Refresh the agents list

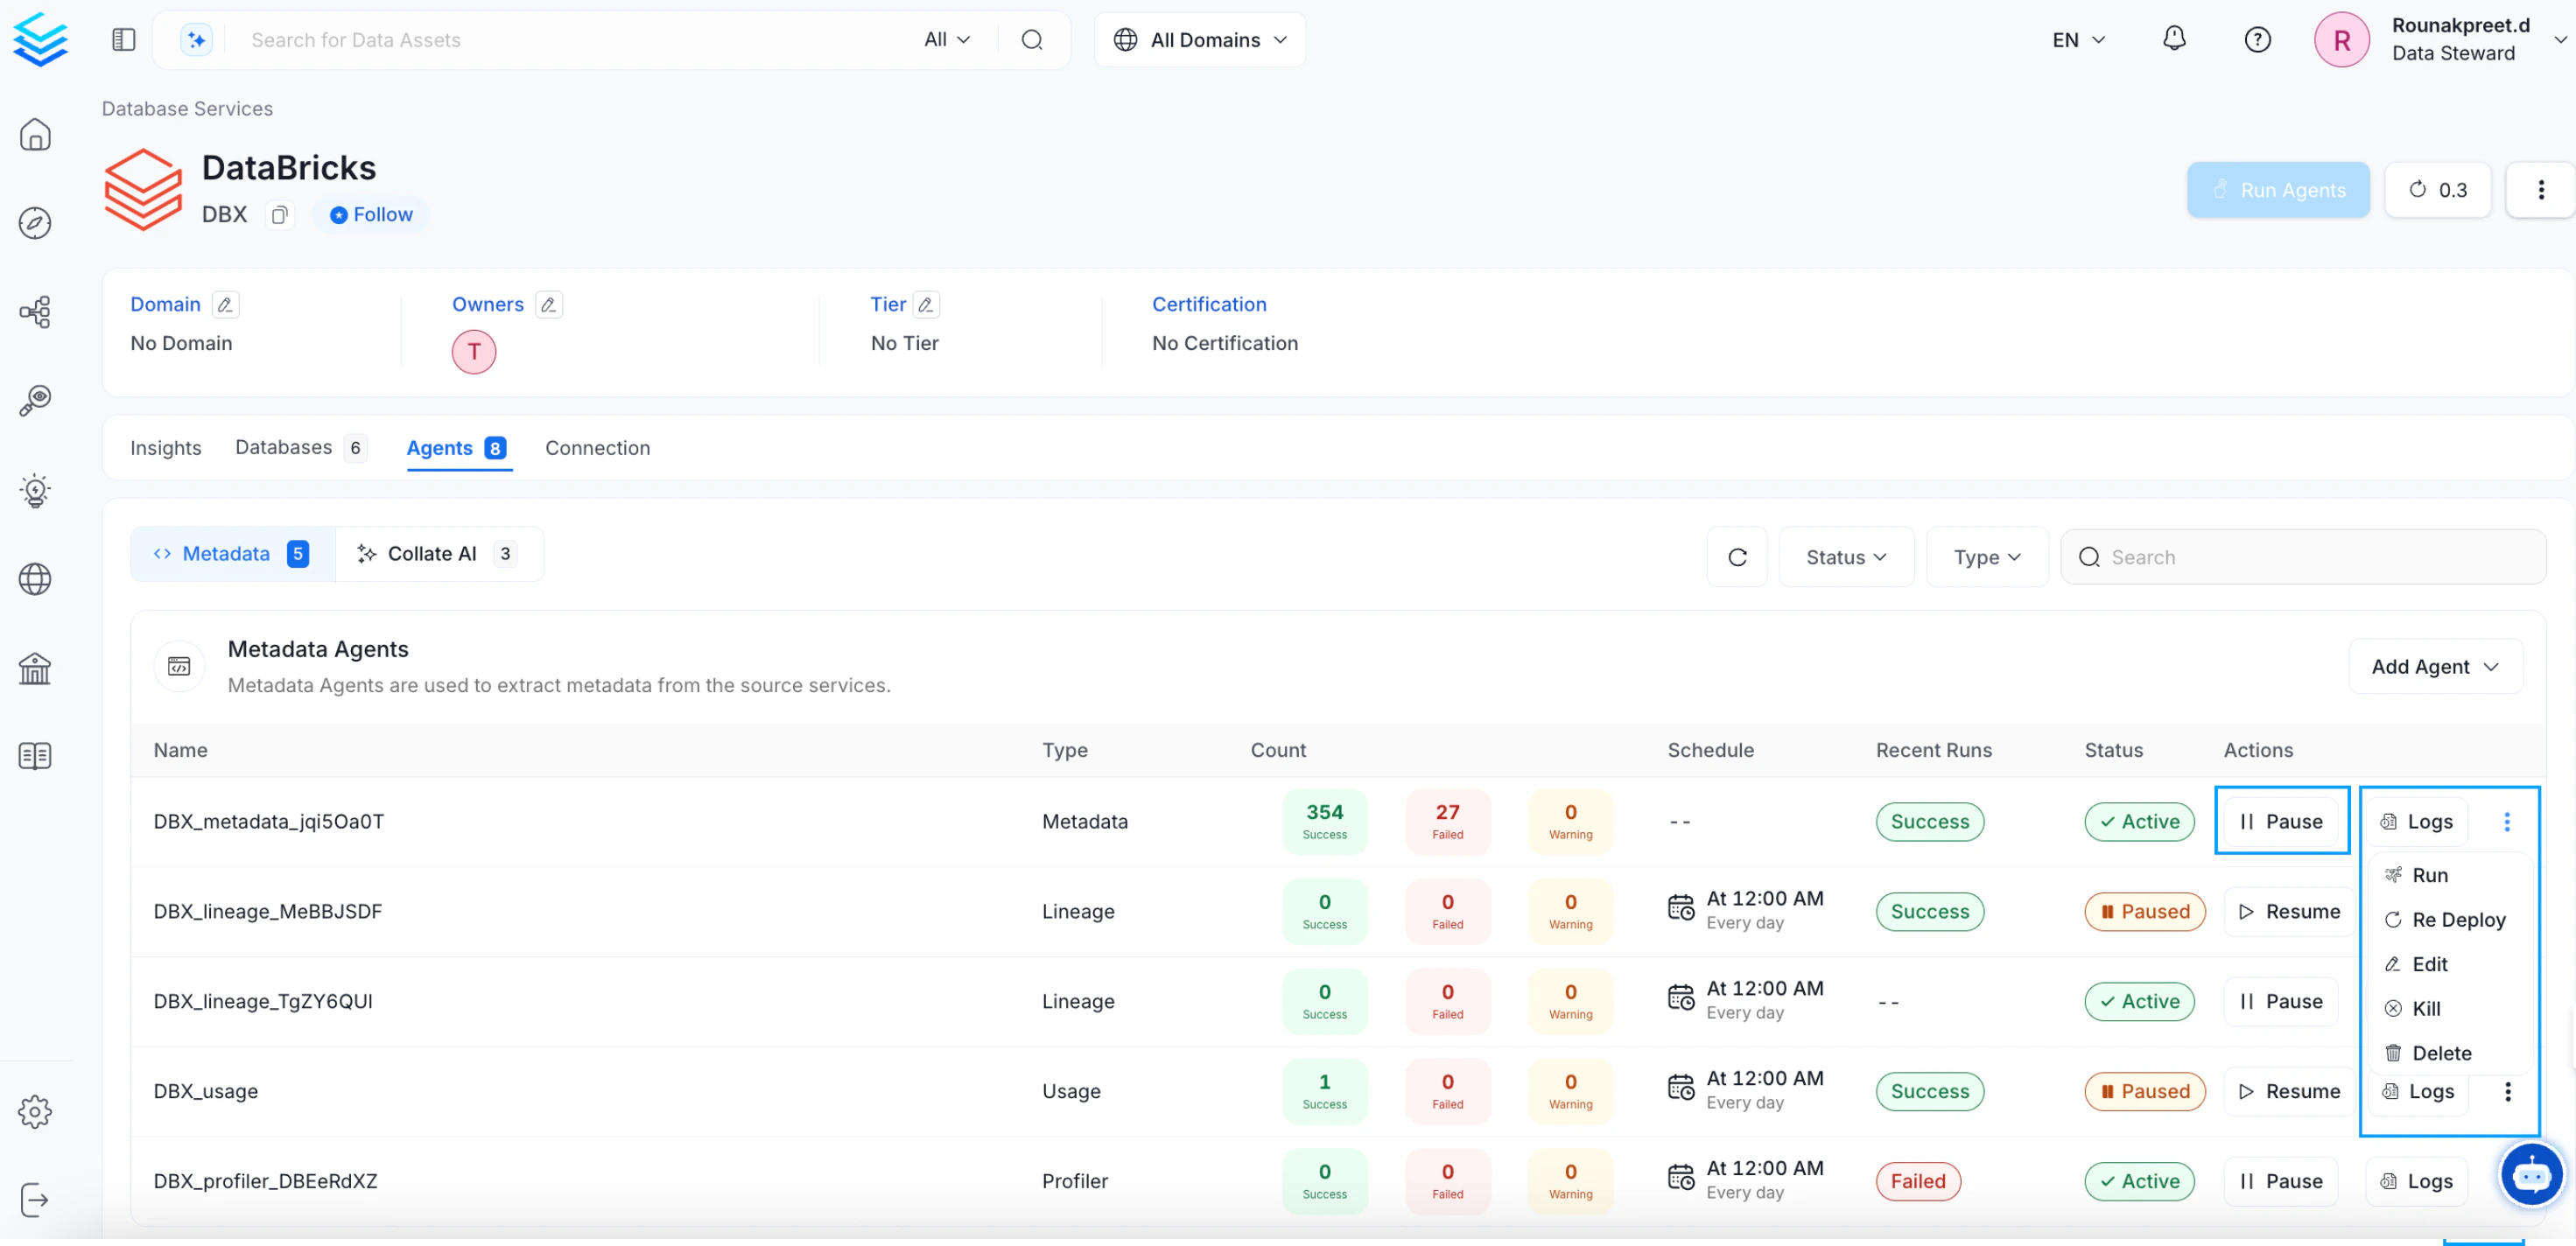1737,557
